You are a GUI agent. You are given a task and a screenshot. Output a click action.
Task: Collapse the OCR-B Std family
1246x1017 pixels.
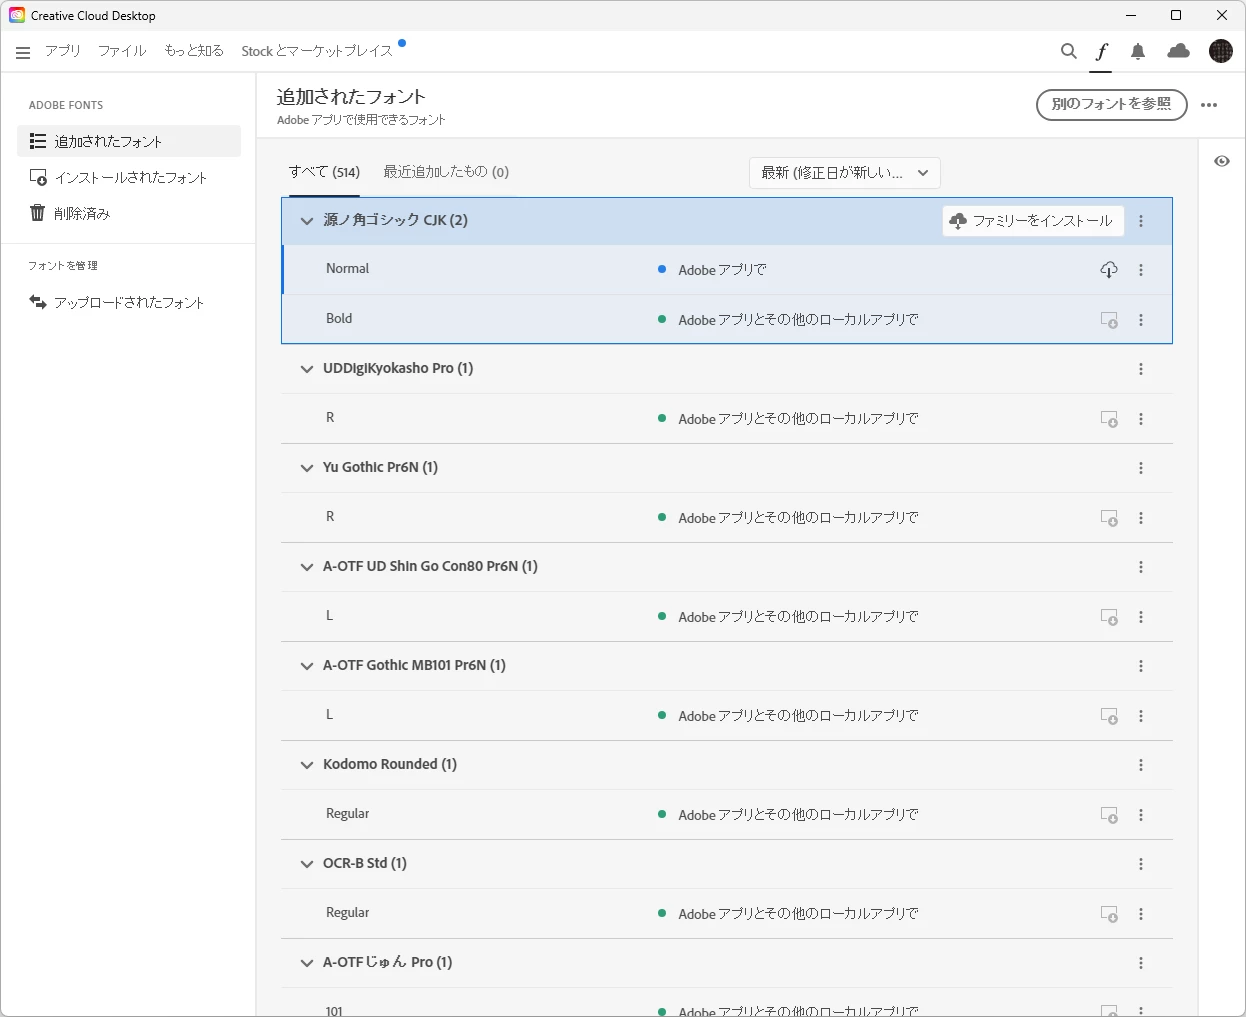(307, 864)
